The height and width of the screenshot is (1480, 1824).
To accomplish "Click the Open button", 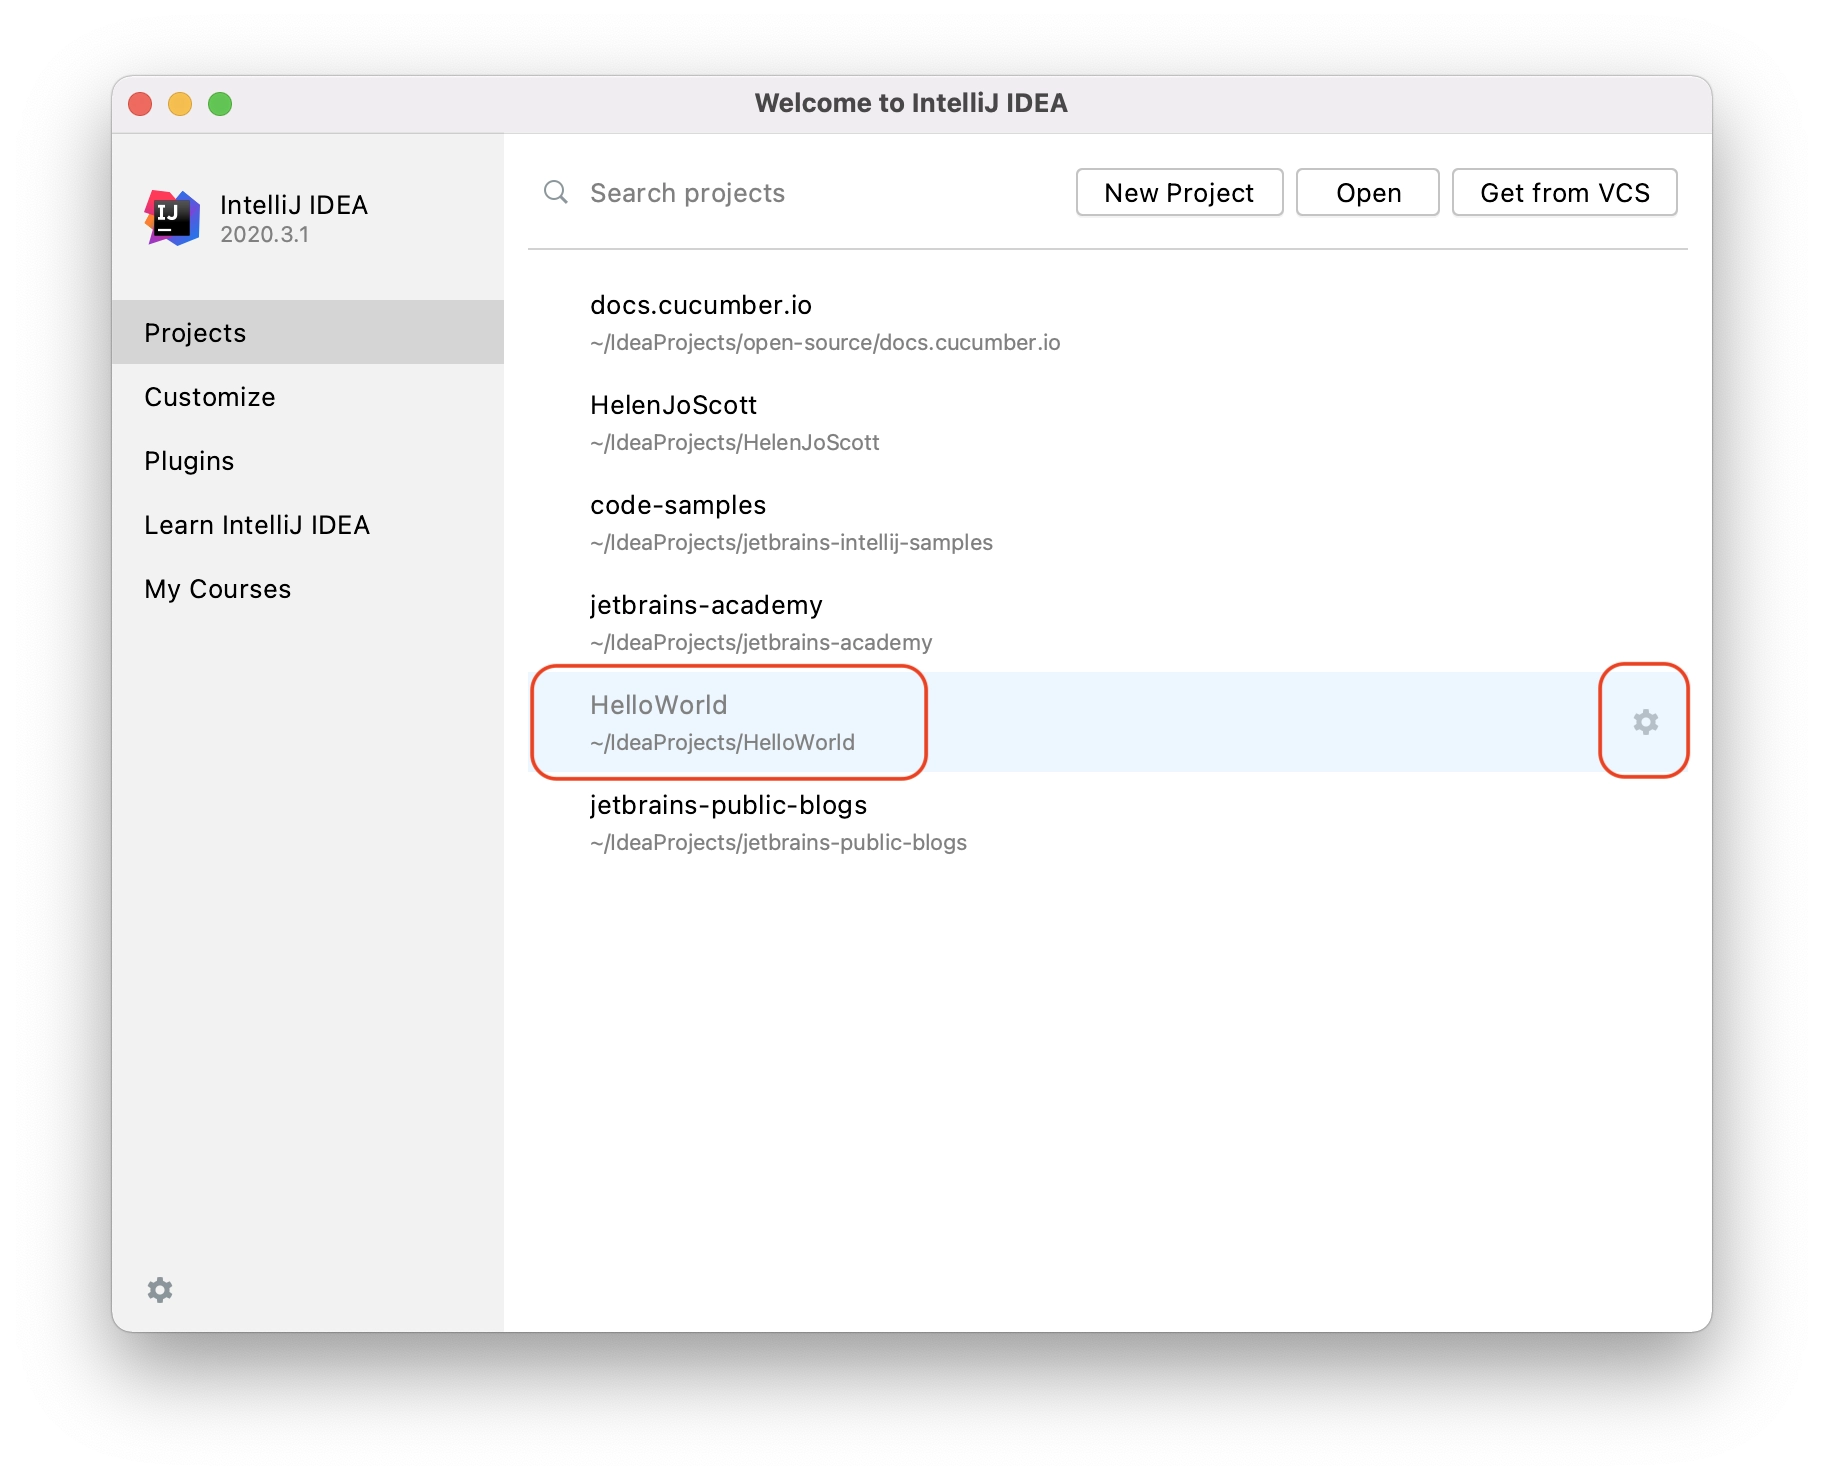I will pos(1367,192).
